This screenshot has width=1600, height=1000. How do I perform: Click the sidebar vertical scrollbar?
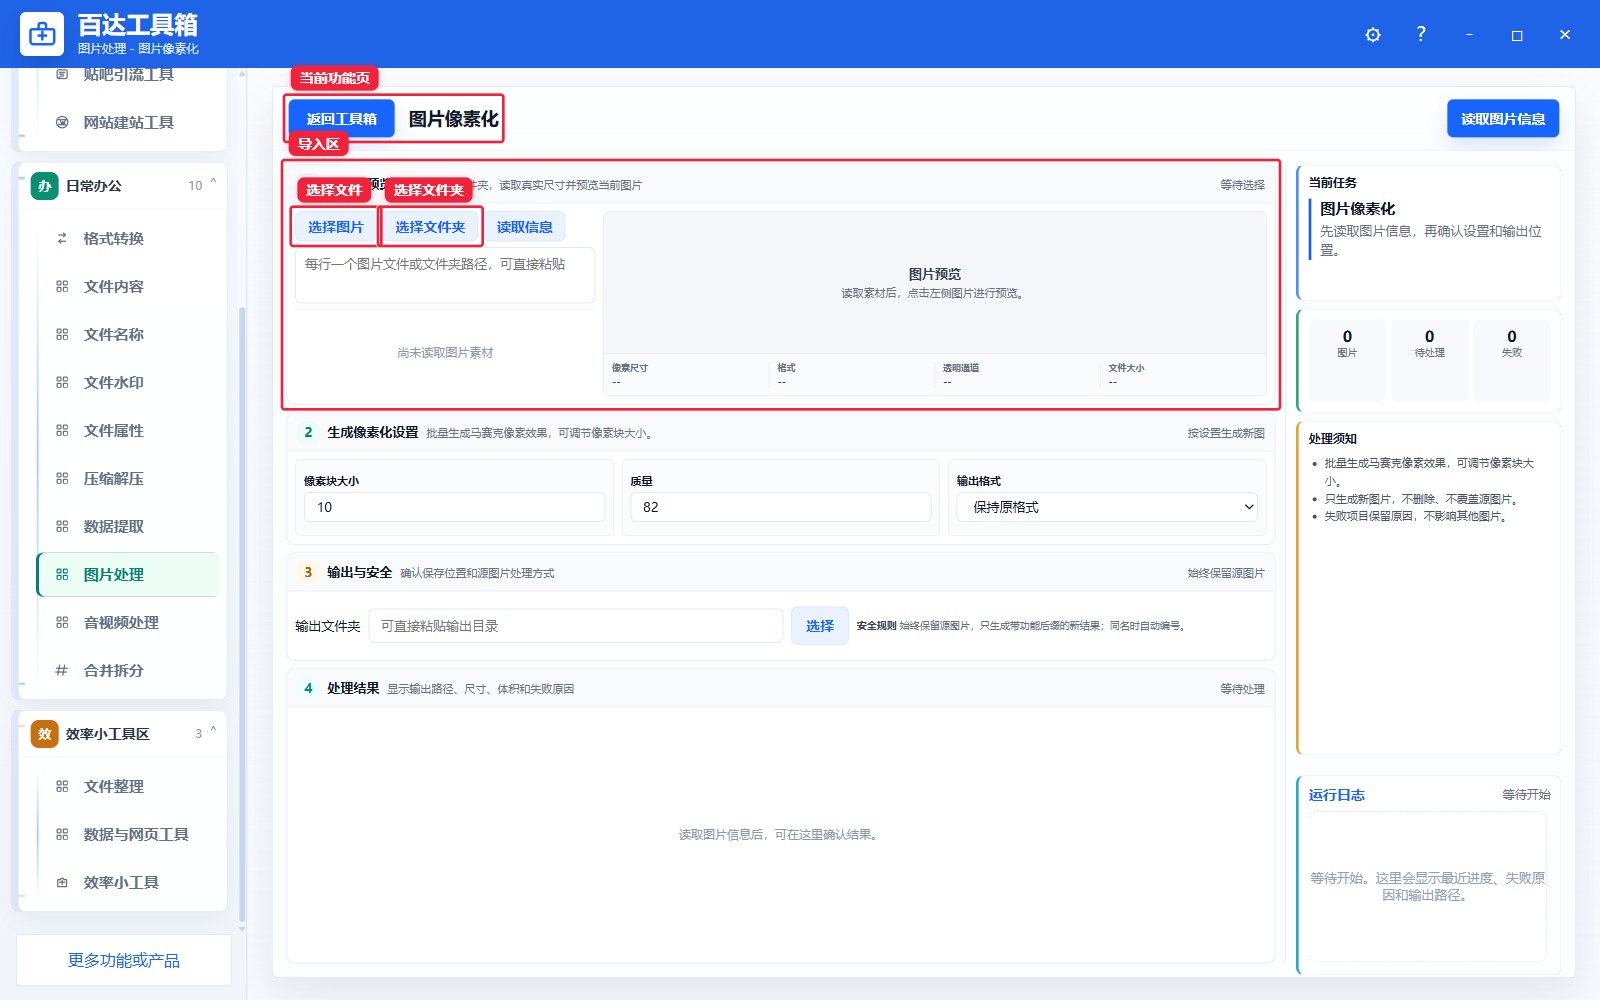click(x=242, y=614)
